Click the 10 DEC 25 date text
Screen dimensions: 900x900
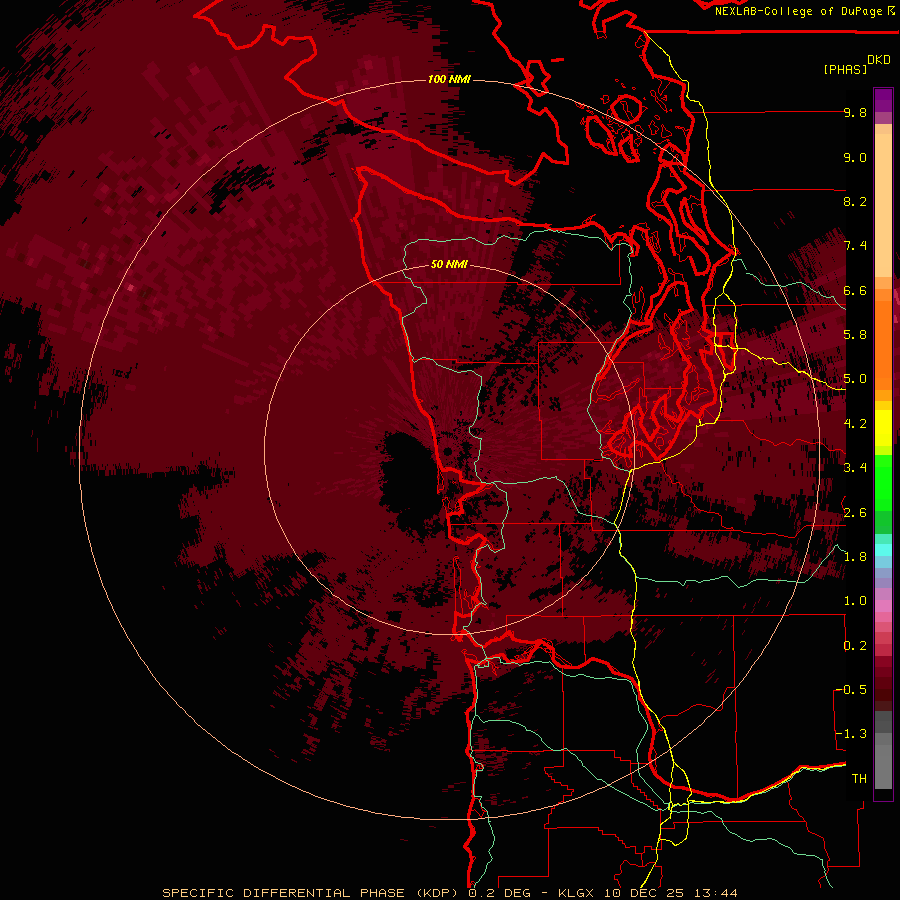(x=645, y=893)
